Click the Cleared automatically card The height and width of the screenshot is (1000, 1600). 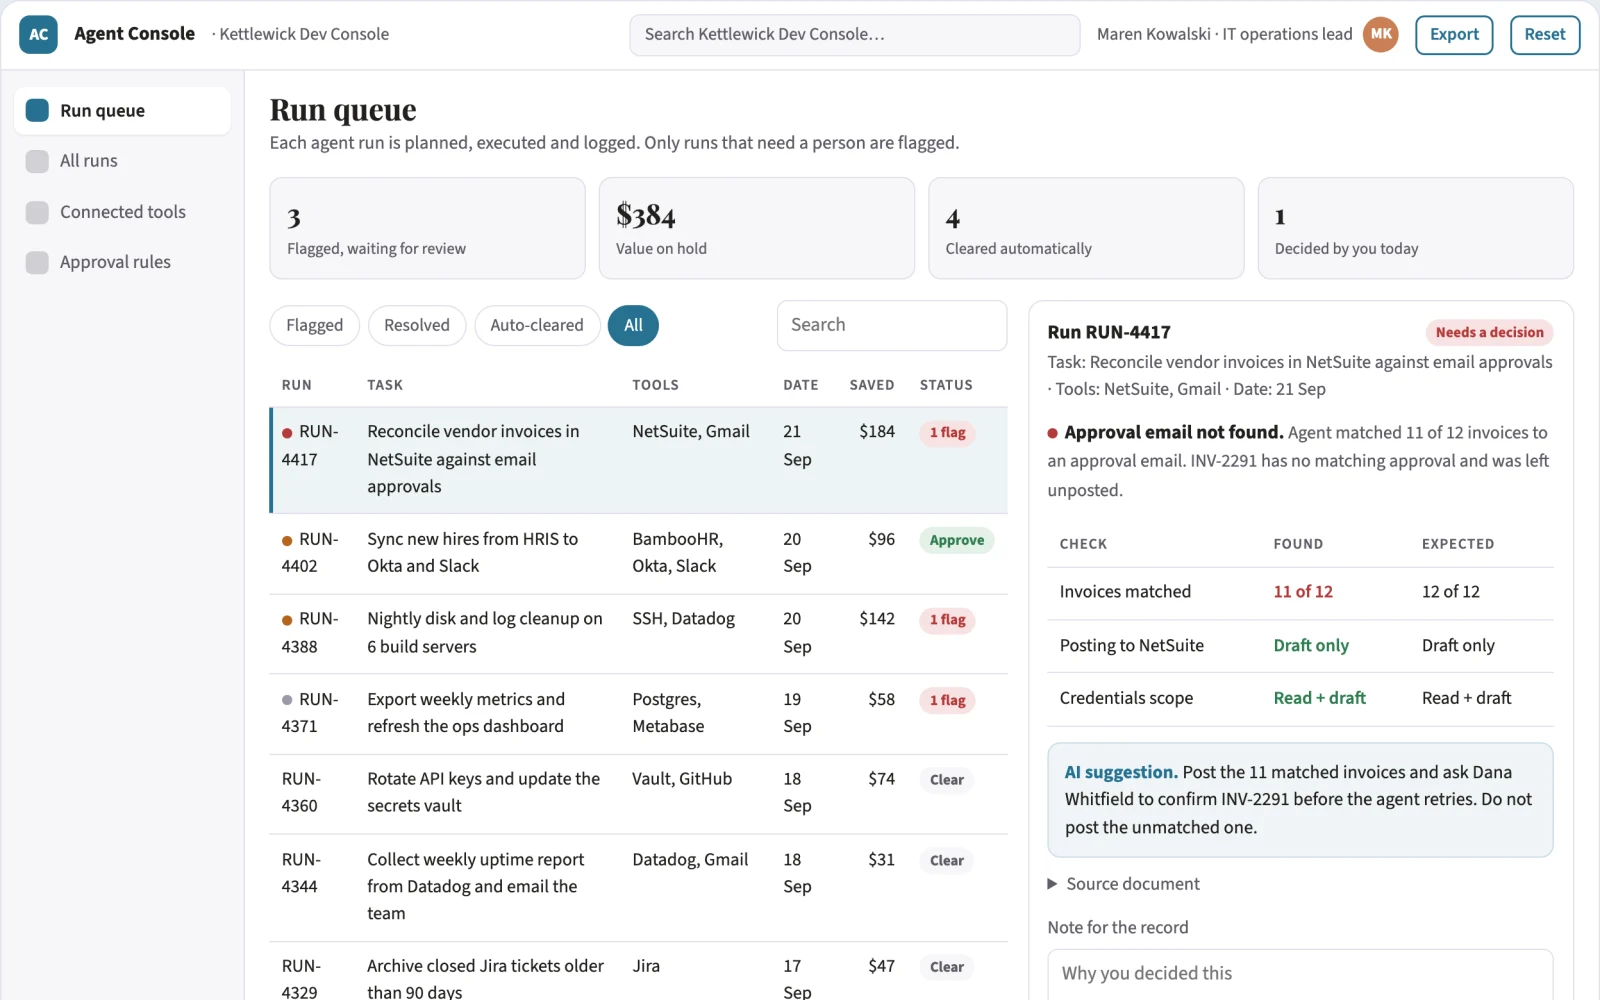(1086, 228)
